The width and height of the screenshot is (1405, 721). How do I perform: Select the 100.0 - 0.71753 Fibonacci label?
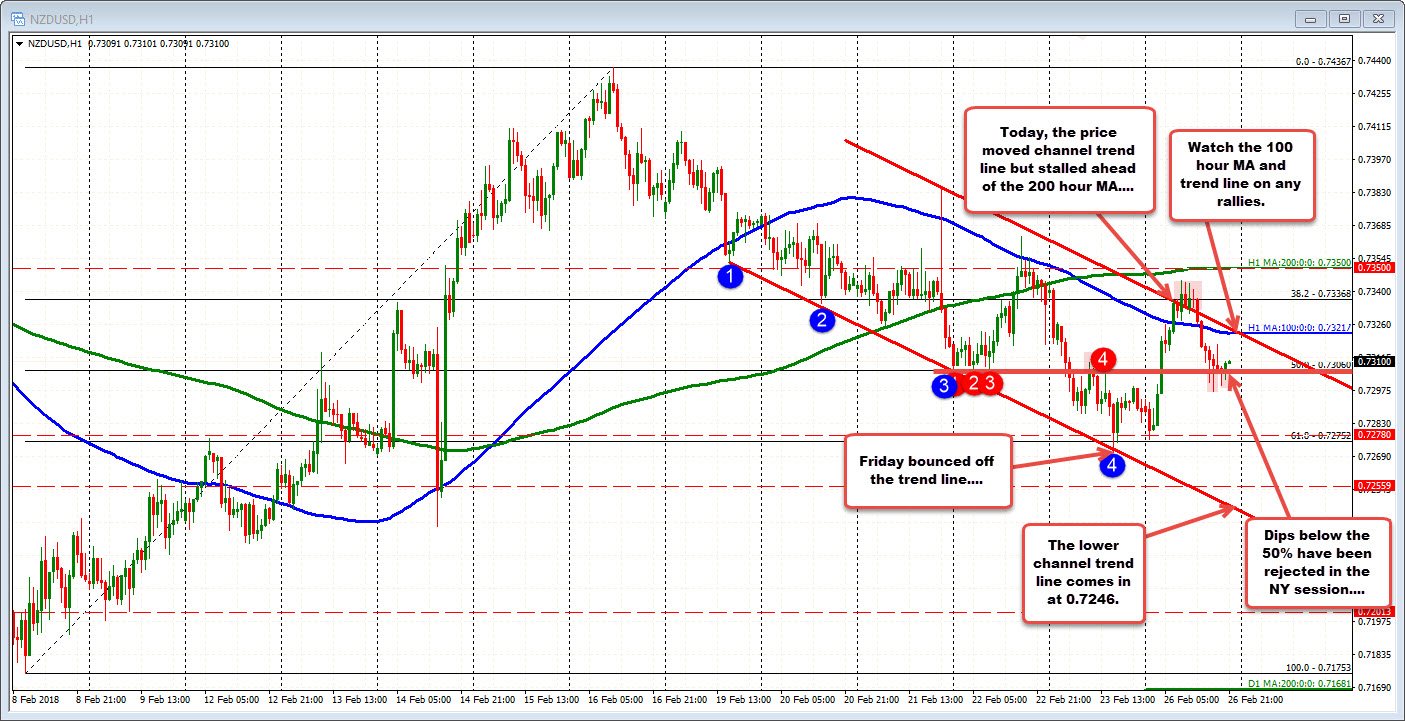pyautogui.click(x=1319, y=667)
